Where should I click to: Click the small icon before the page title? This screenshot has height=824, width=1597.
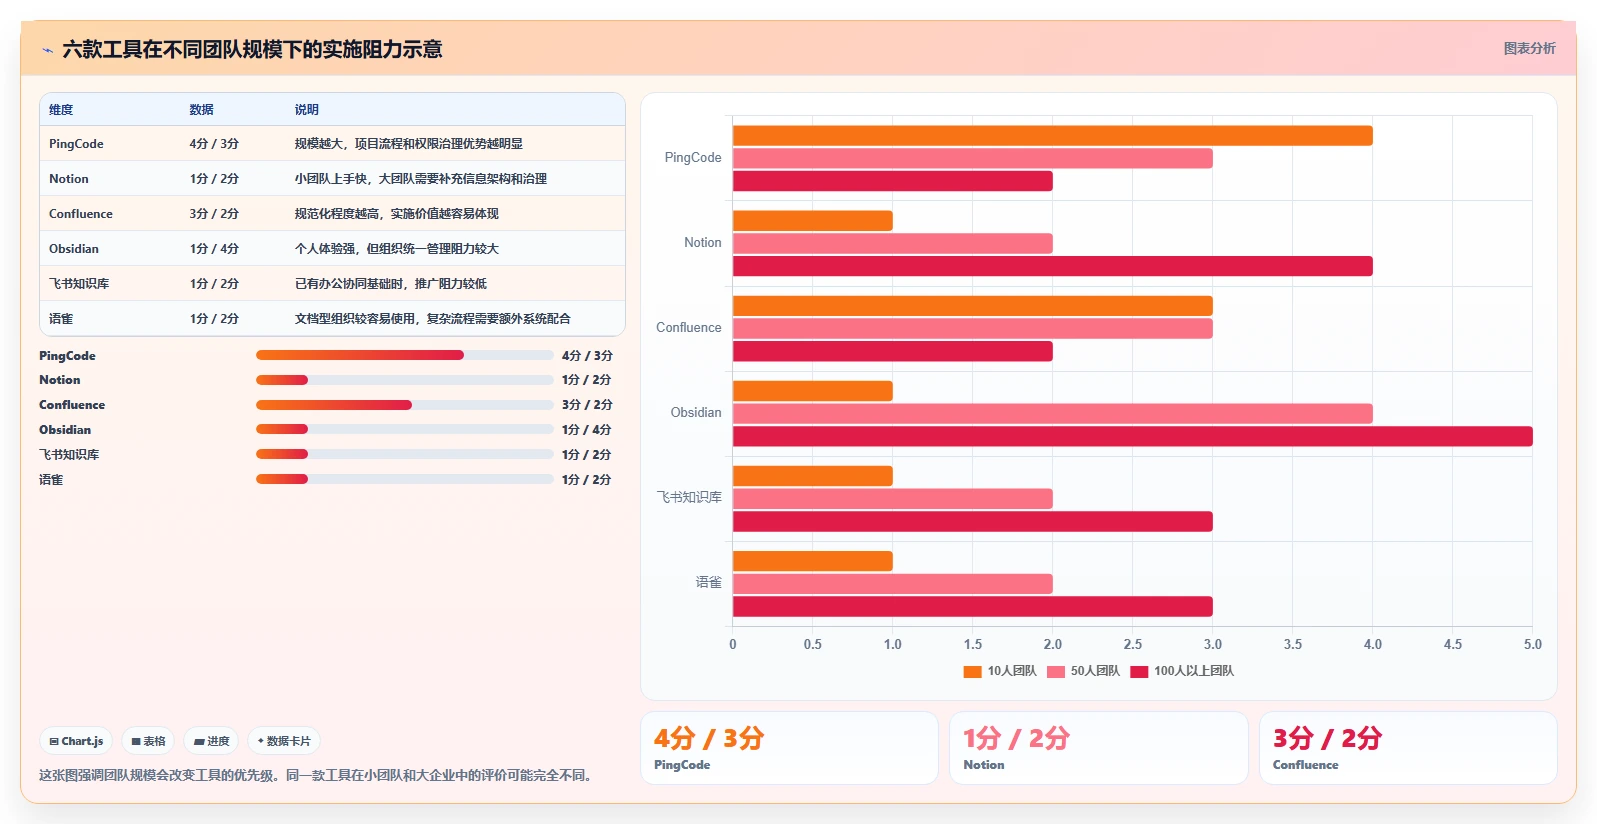point(47,50)
